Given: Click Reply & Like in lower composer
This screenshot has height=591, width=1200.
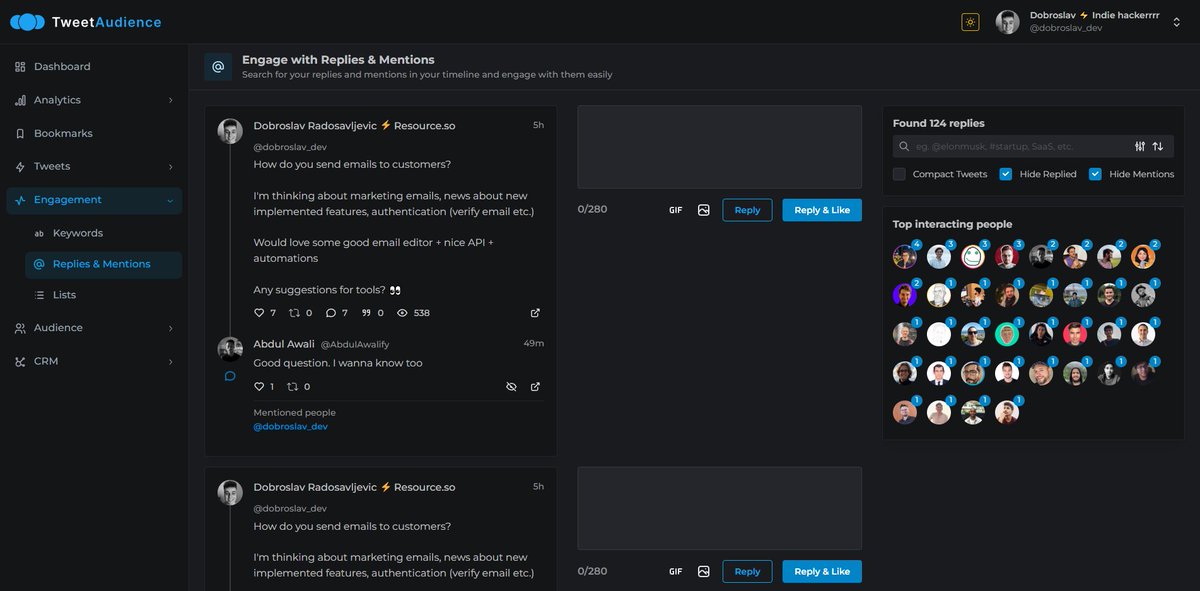Looking at the screenshot, I should [822, 572].
